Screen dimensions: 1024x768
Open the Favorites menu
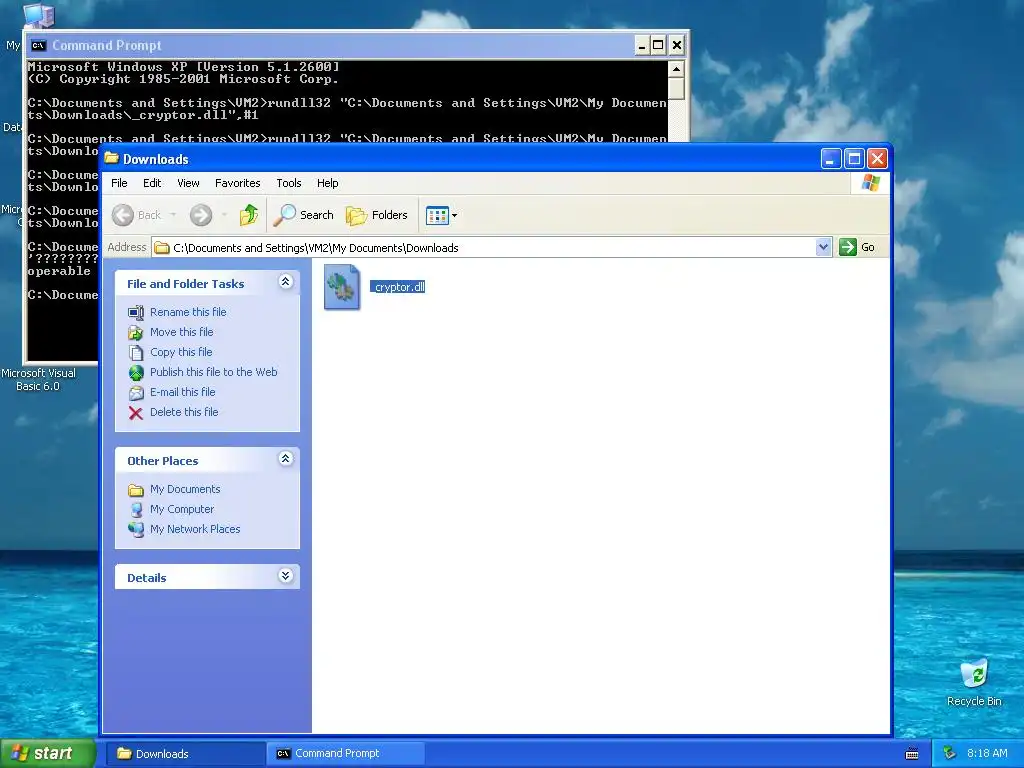click(x=238, y=183)
